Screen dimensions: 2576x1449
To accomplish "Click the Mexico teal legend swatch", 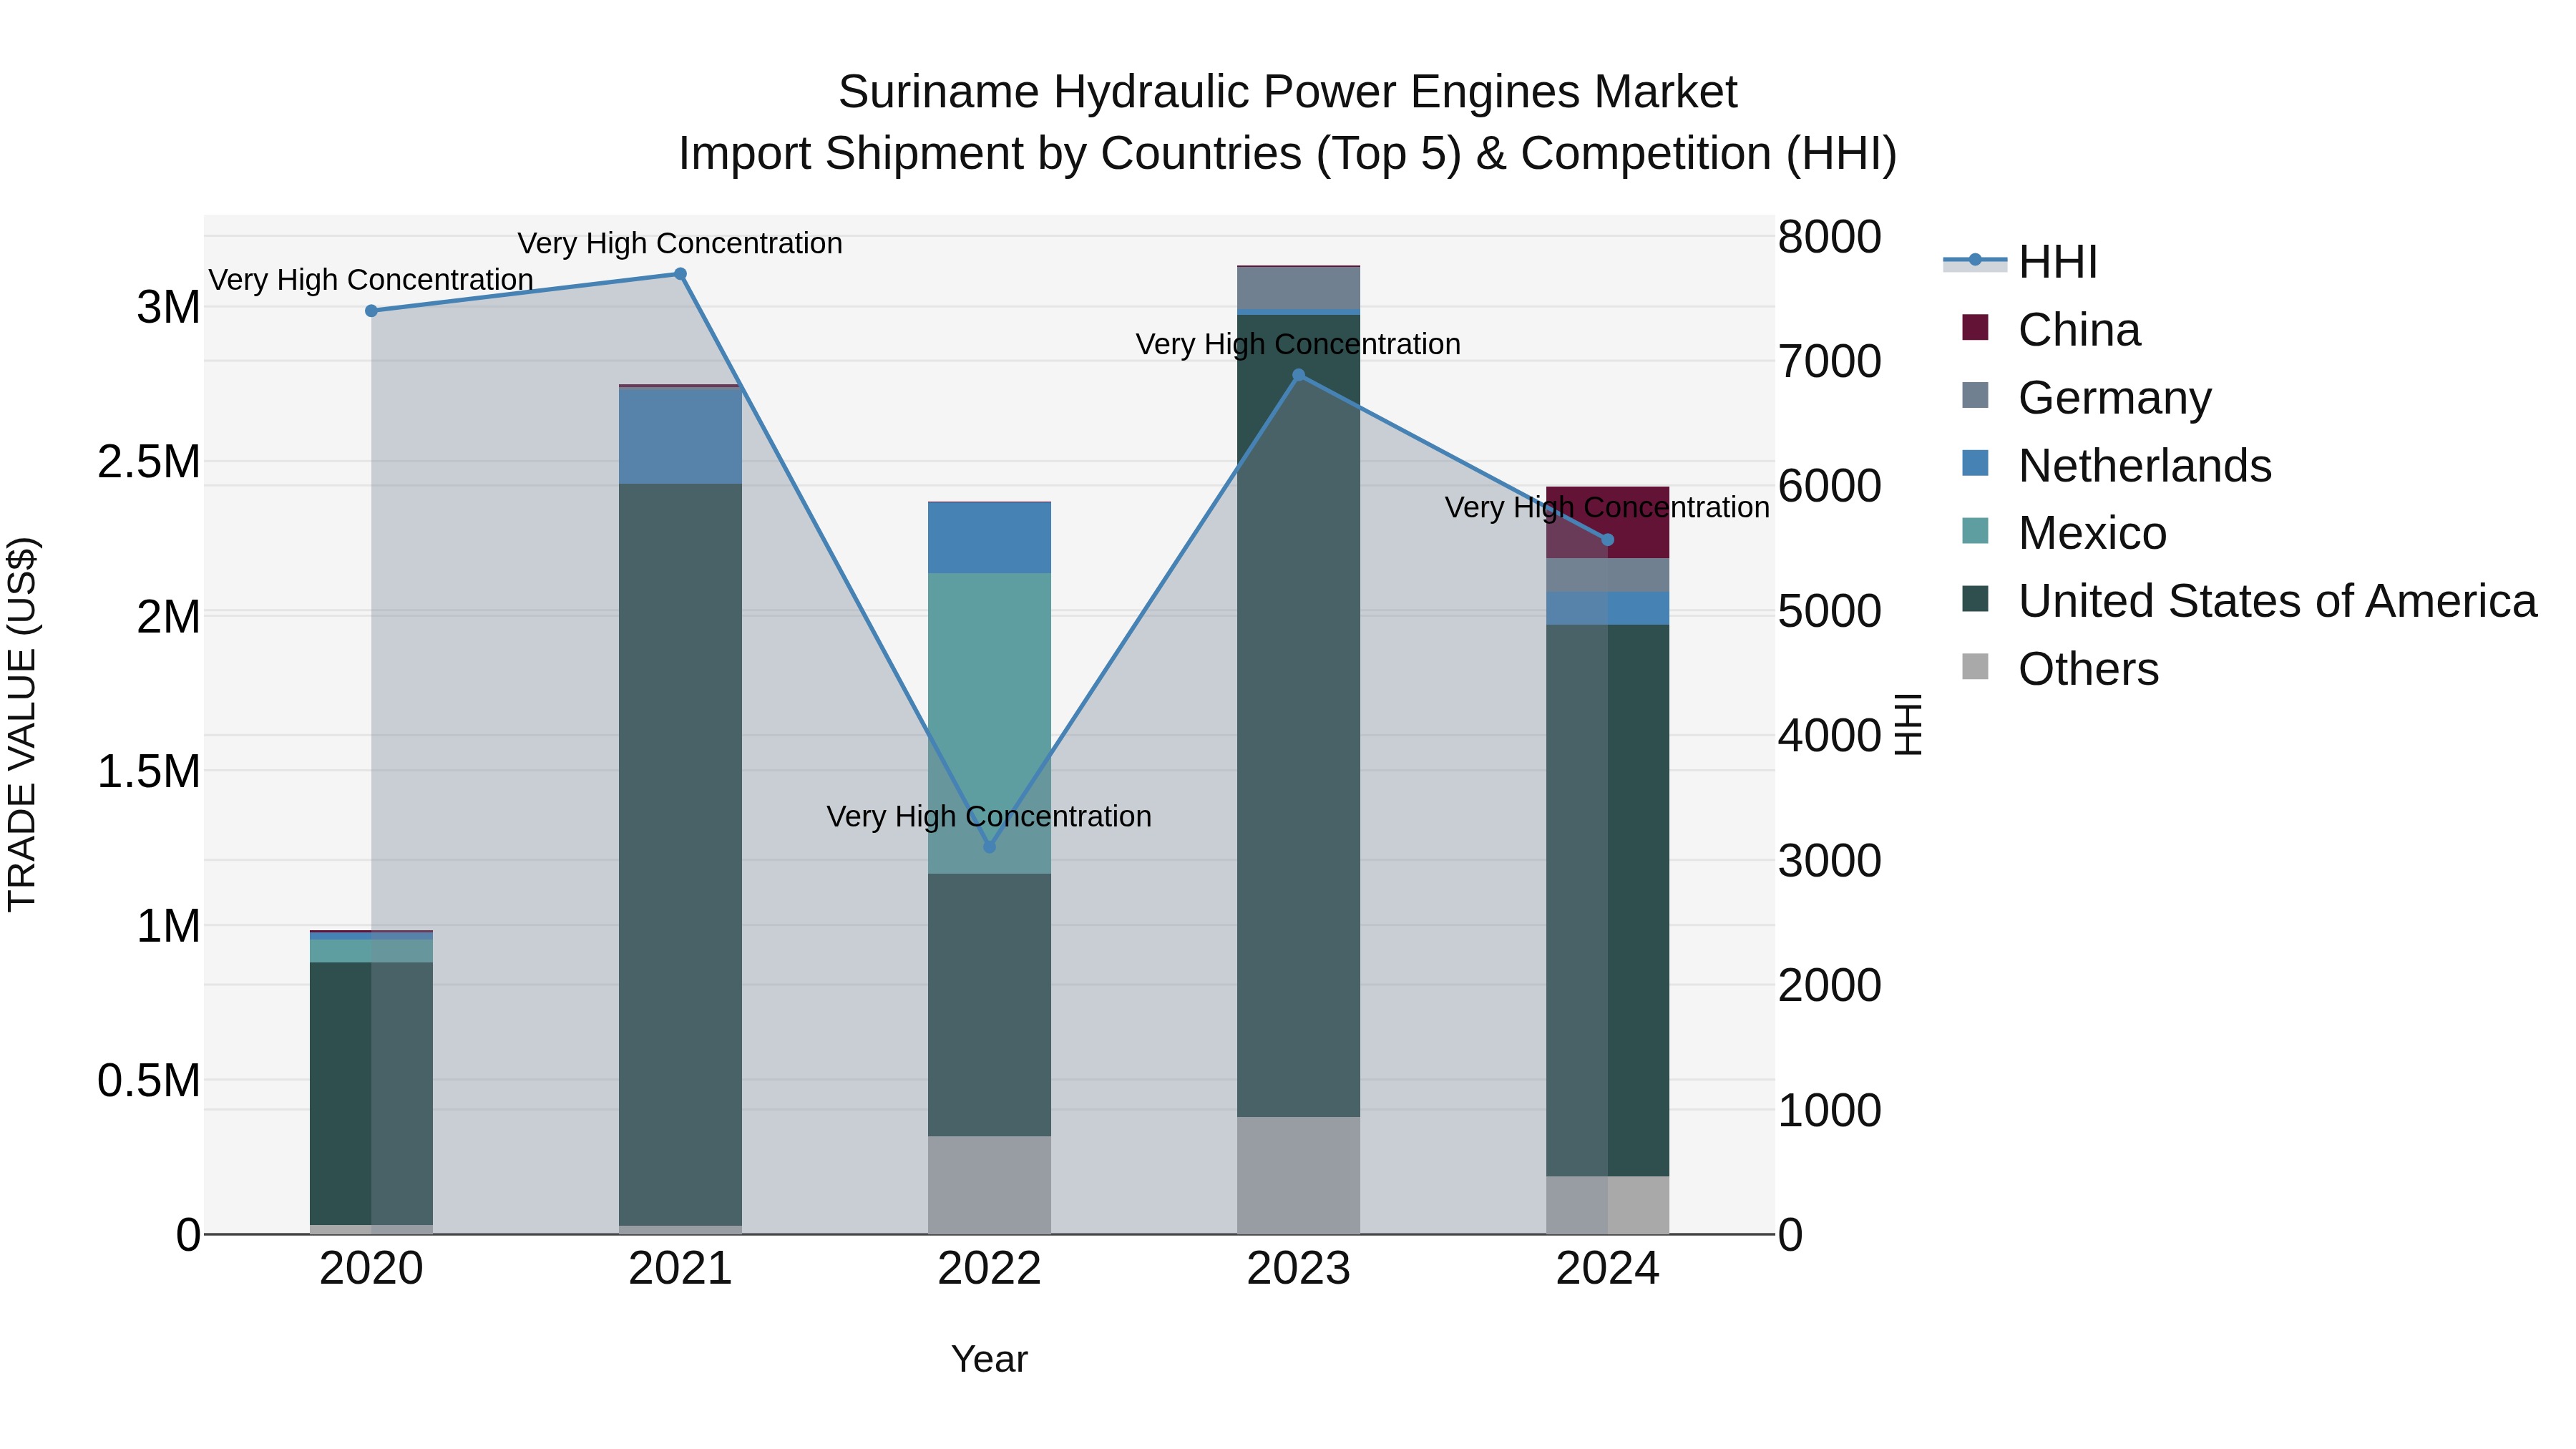I will (1975, 531).
